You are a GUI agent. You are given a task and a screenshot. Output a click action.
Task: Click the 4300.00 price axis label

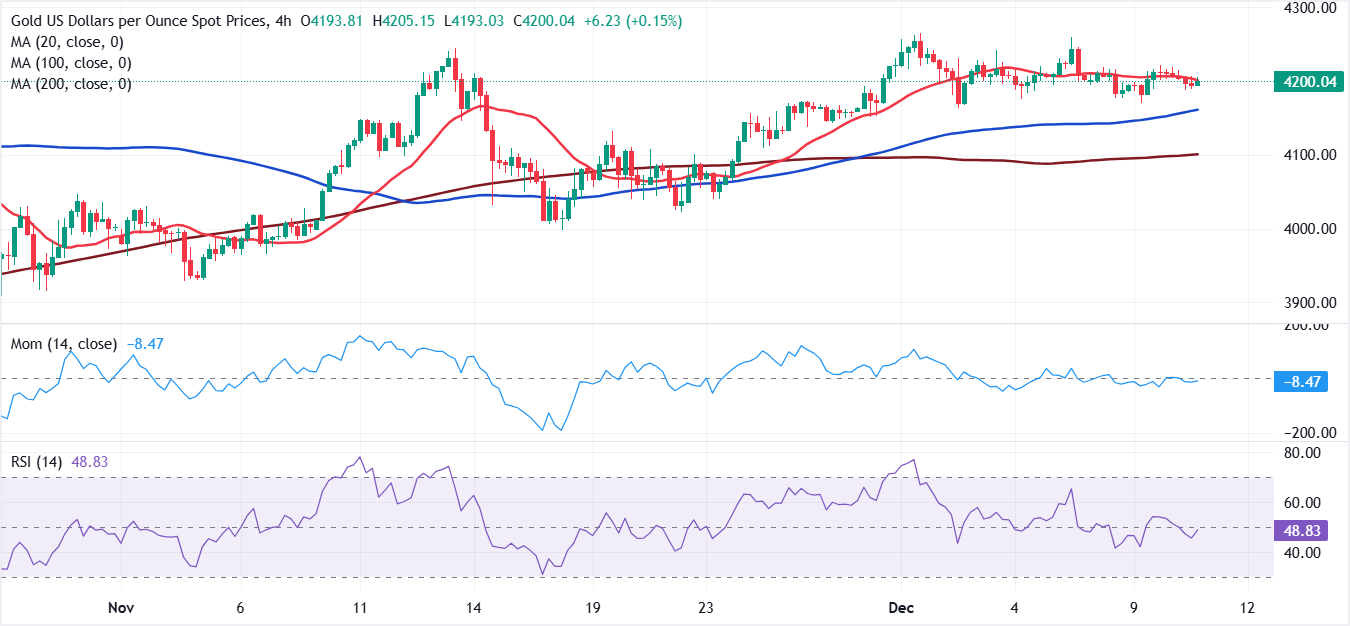coord(1308,8)
